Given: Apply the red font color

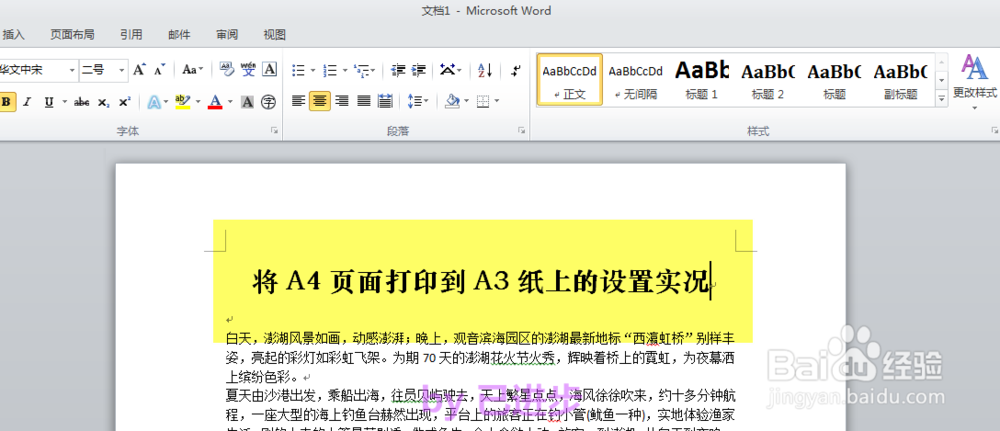Looking at the screenshot, I should point(215,102).
